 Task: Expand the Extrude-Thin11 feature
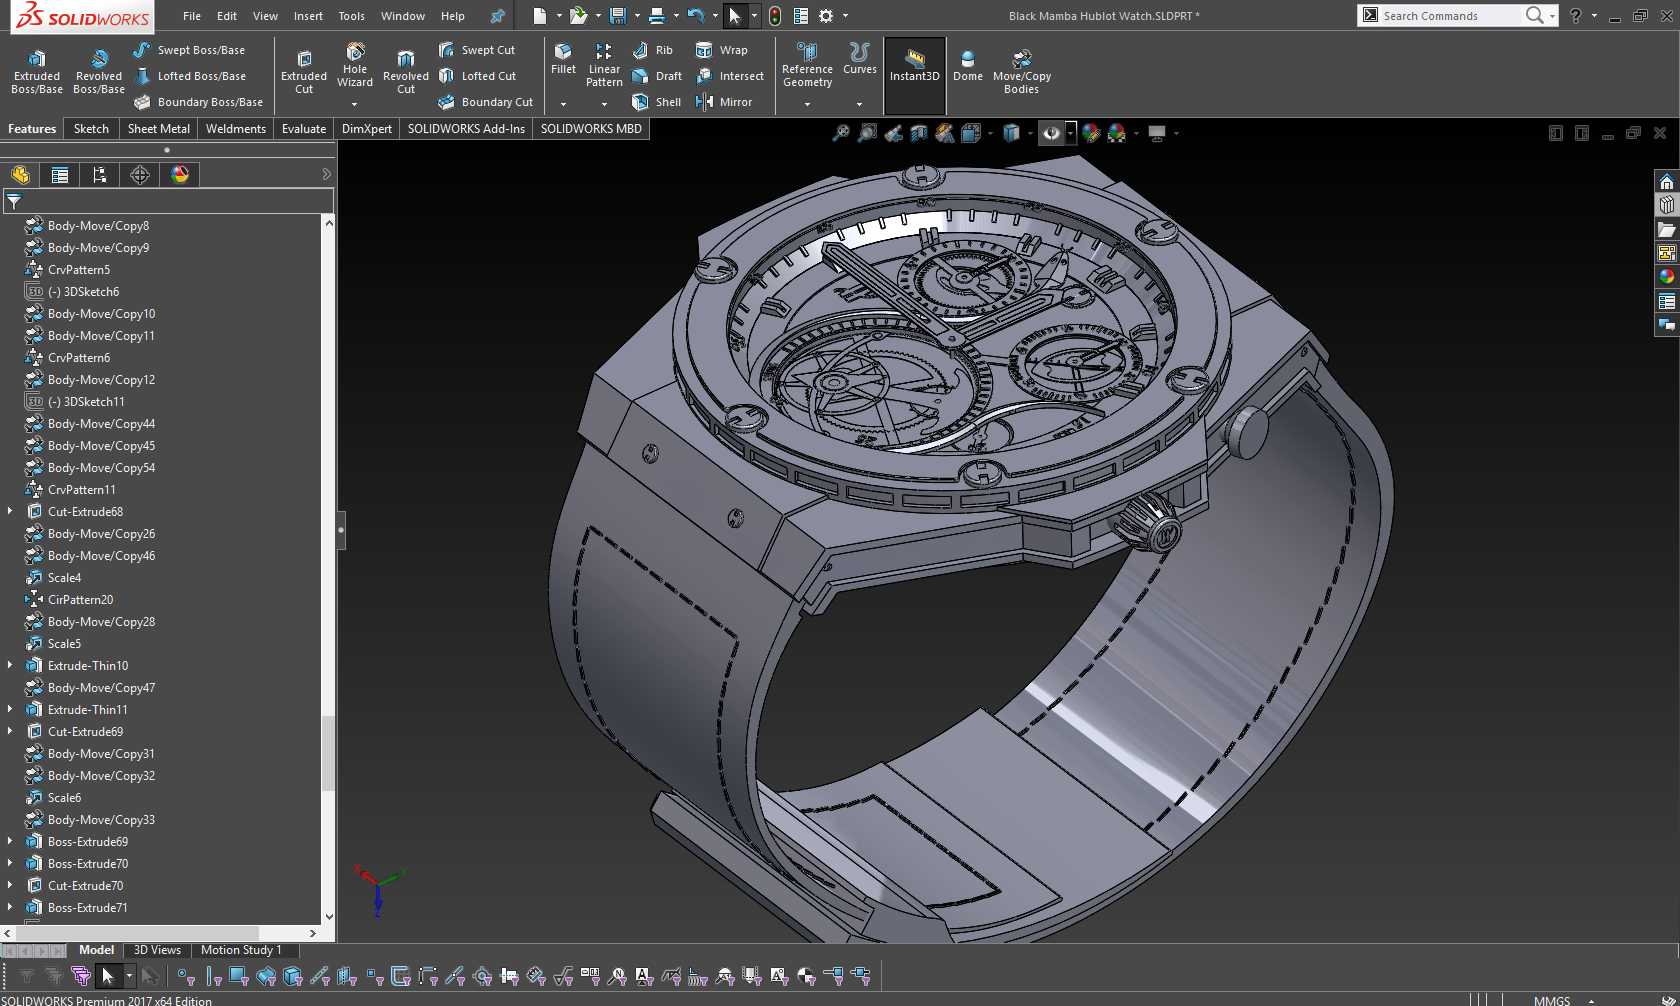[x=10, y=709]
